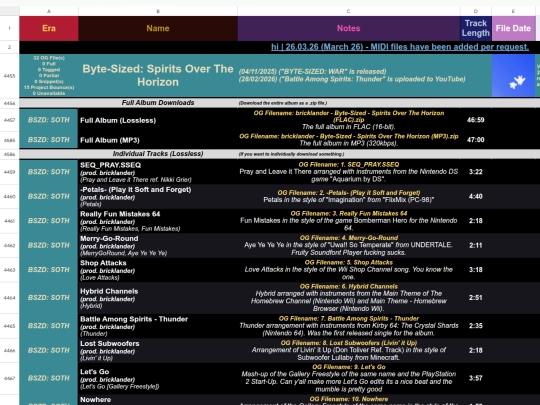Select row number 4455 header

coord(10,75)
